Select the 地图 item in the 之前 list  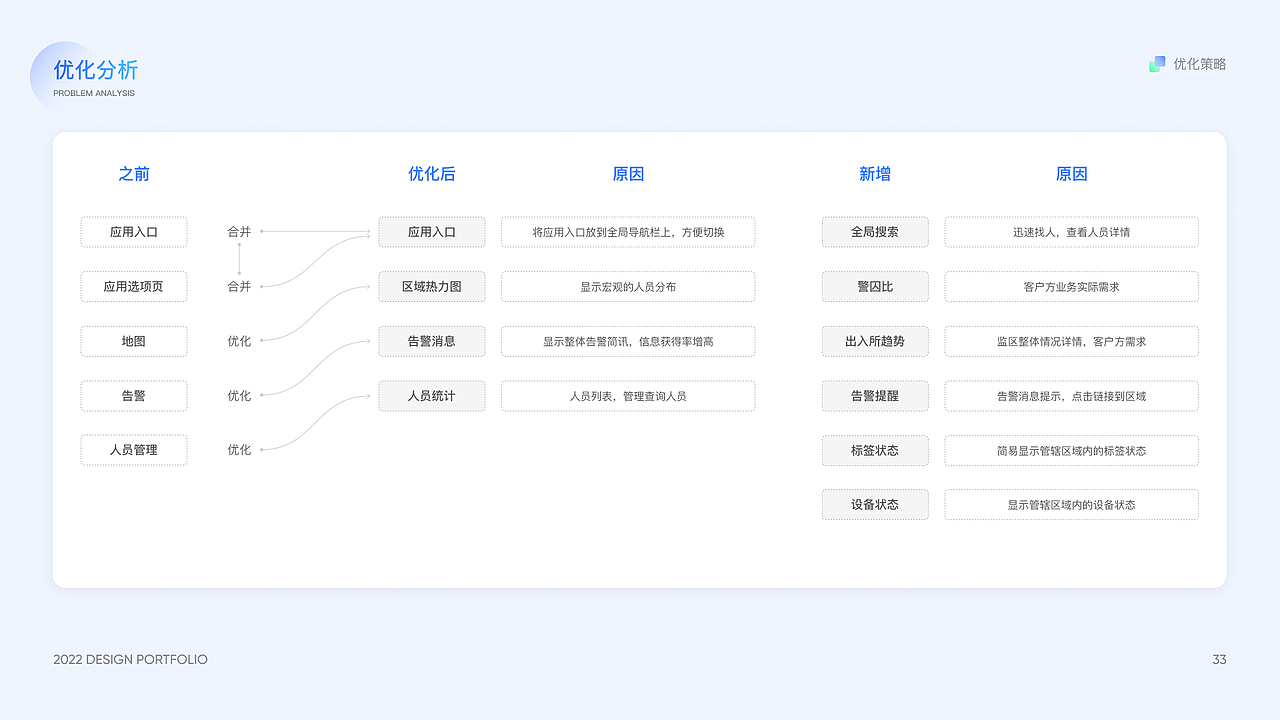pos(133,341)
